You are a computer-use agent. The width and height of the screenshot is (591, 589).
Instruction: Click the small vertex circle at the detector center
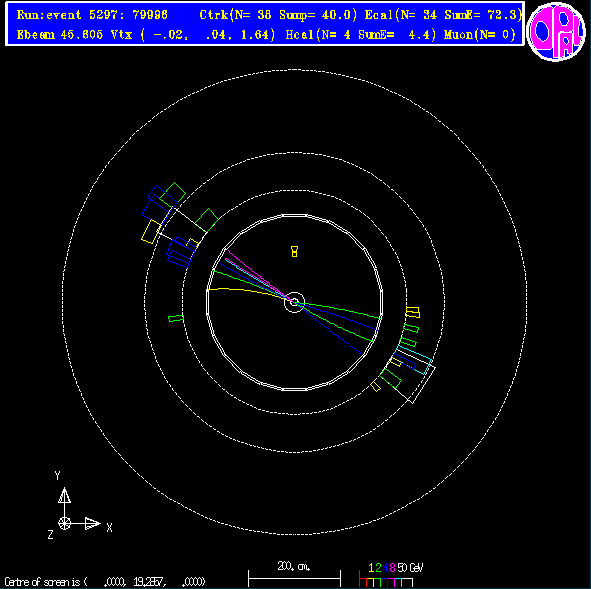click(x=294, y=302)
